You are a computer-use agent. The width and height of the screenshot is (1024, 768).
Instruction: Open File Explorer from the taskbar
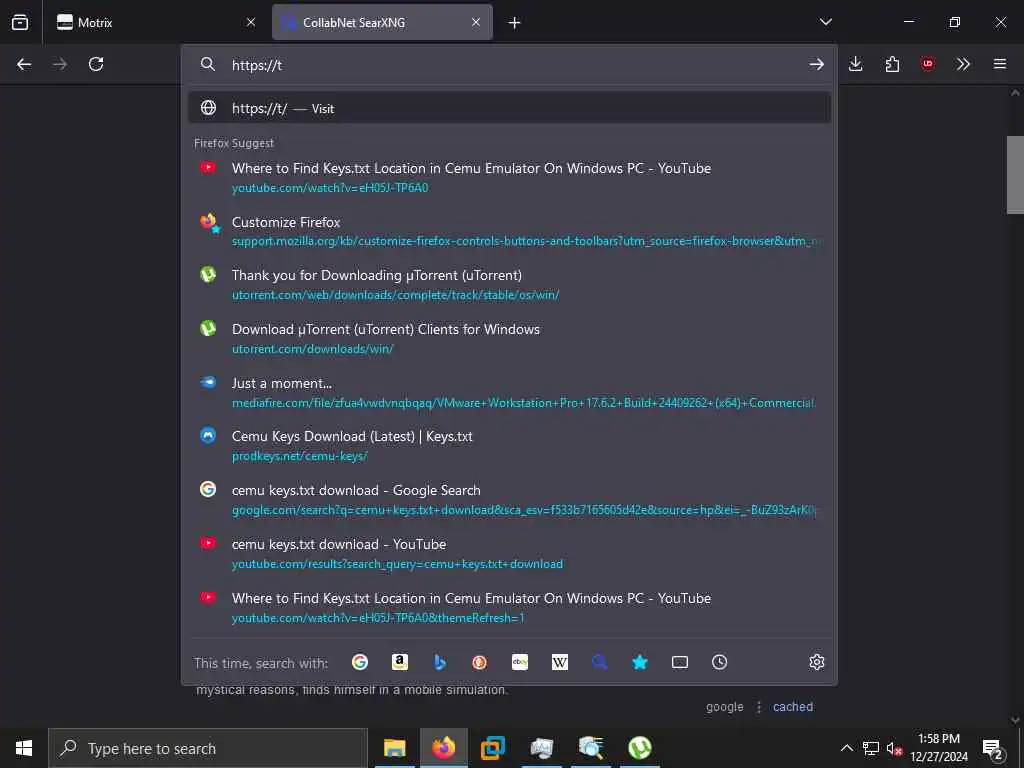tap(394, 748)
